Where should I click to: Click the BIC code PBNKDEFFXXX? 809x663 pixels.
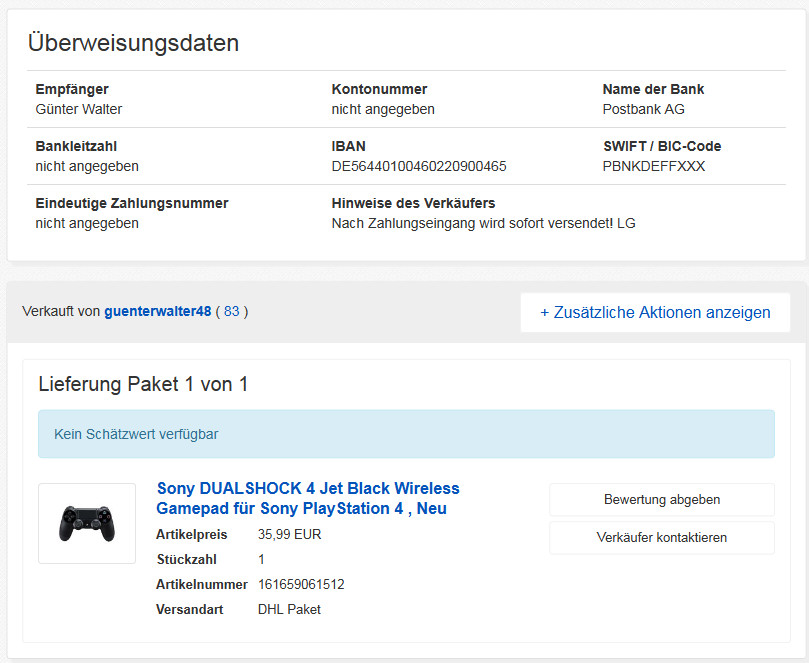[654, 166]
